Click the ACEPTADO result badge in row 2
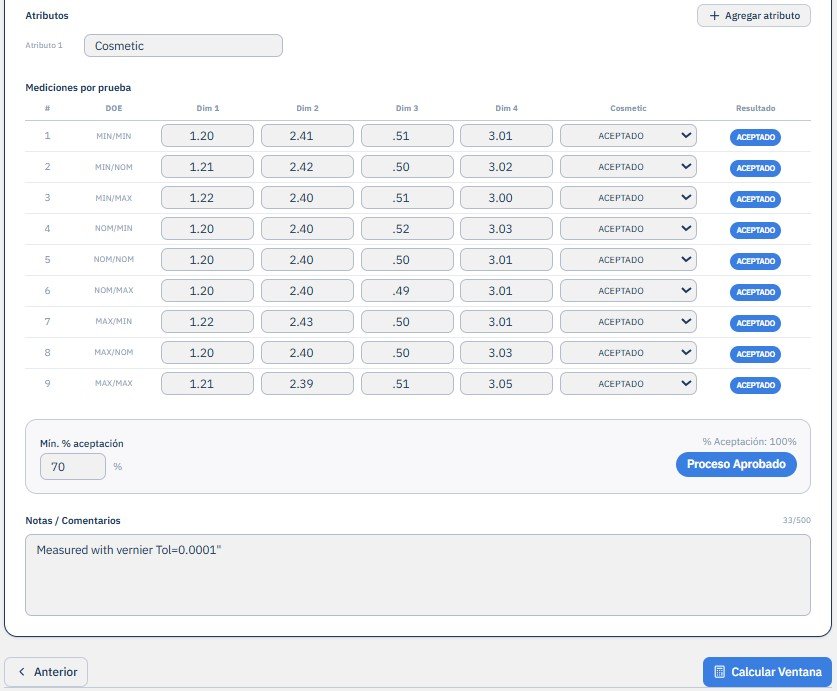Screen dimensions: 837x691 click(x=755, y=168)
